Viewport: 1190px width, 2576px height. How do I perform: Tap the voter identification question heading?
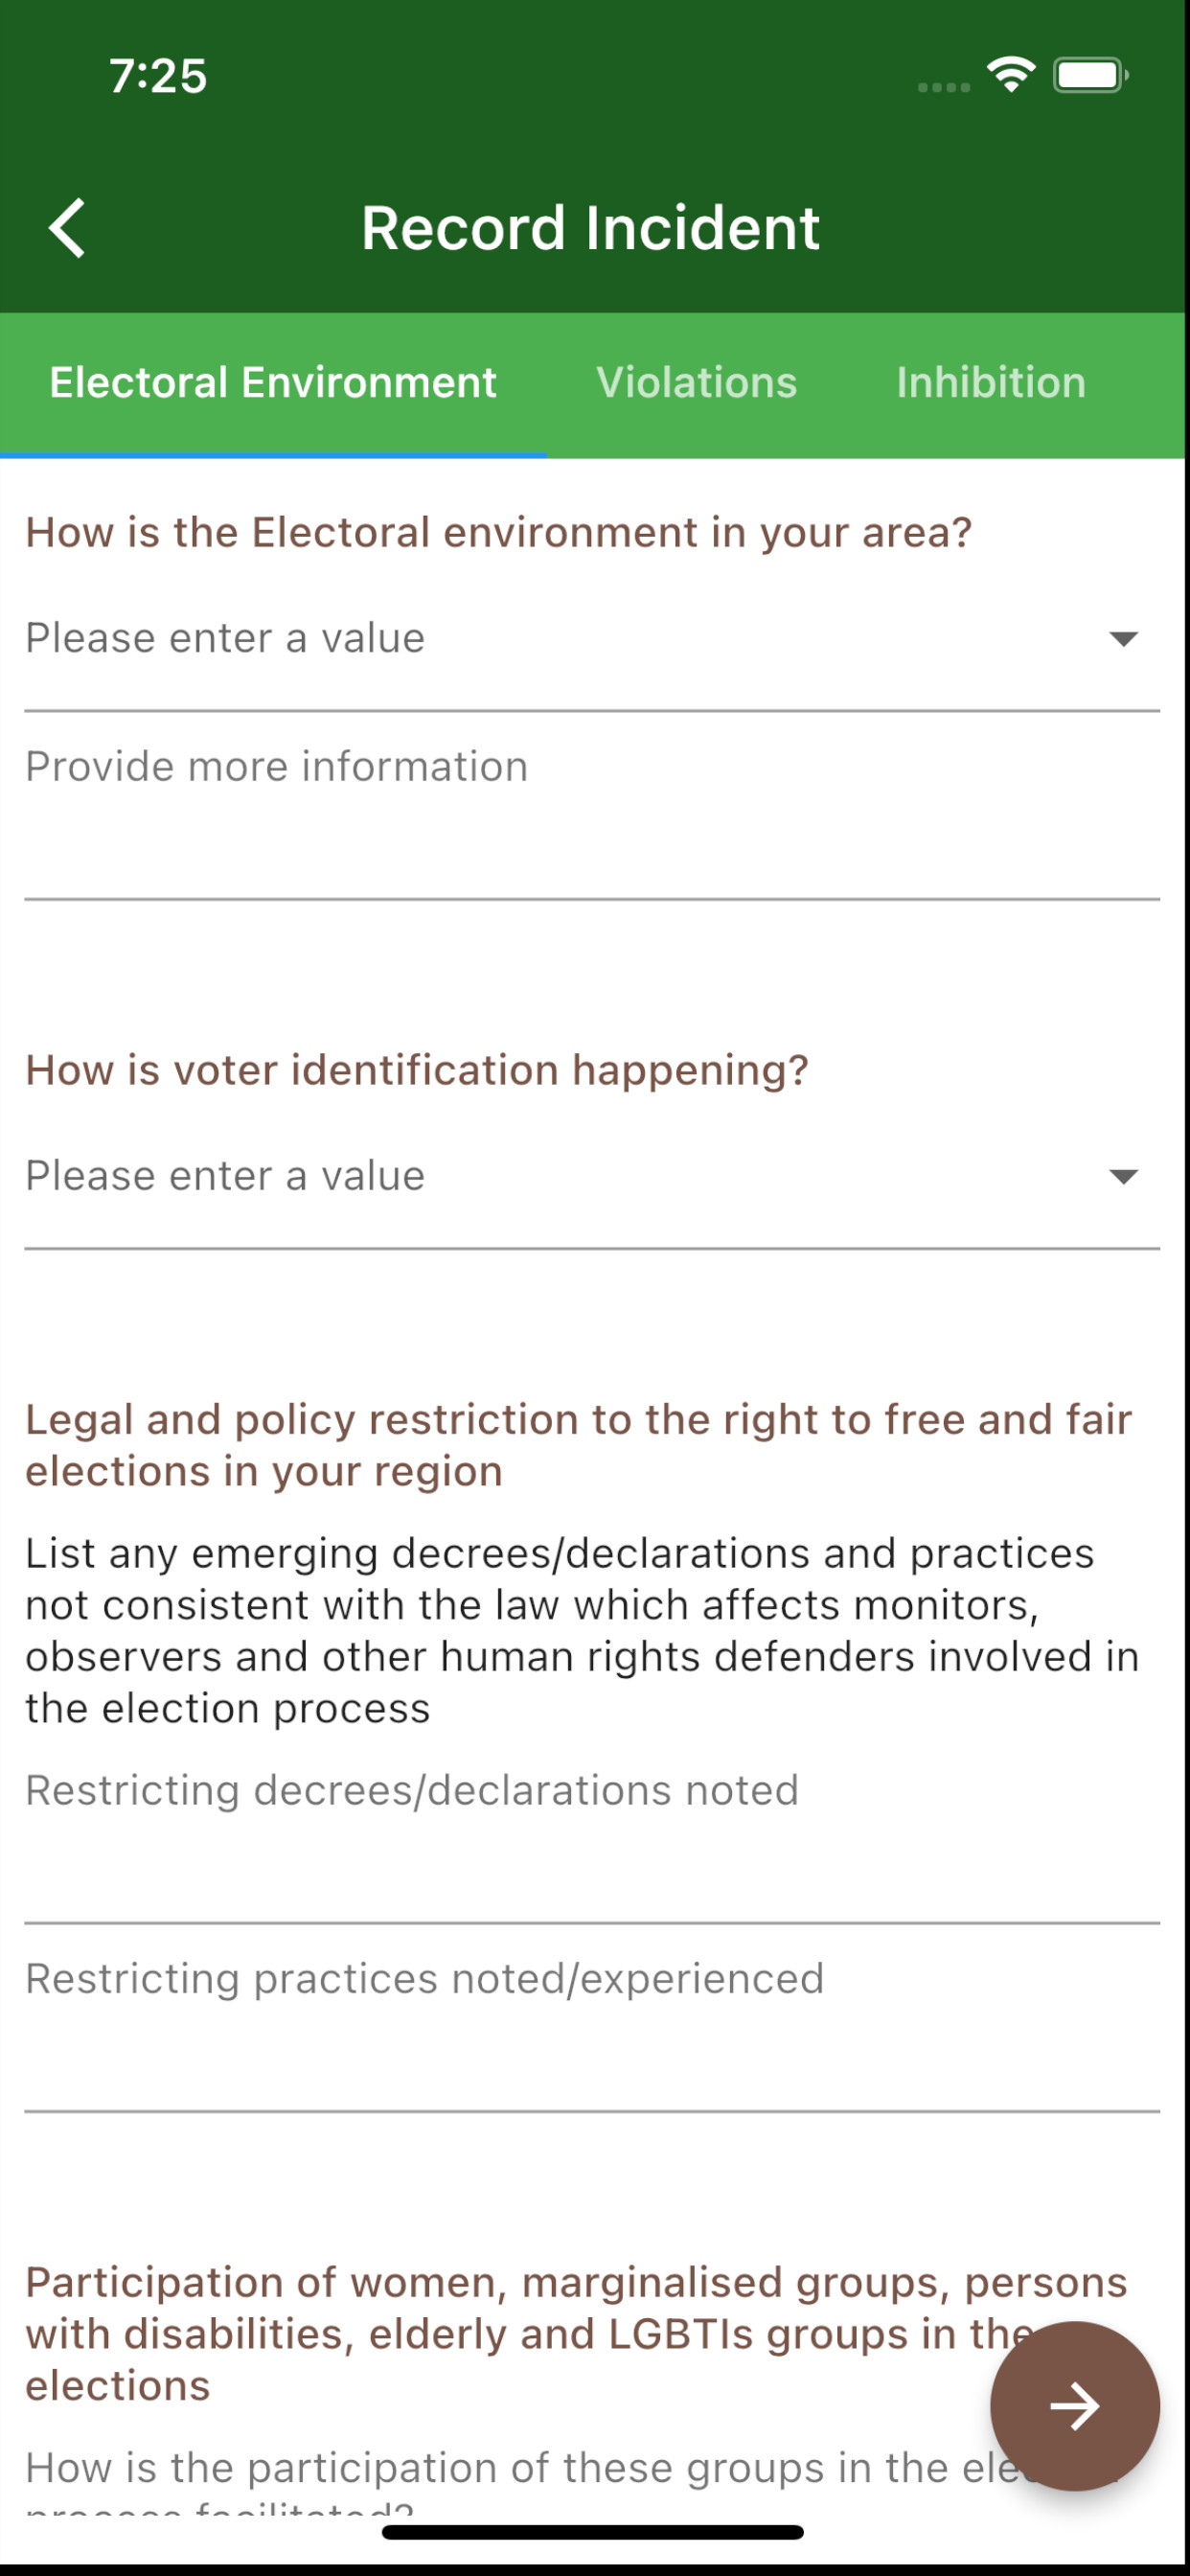click(416, 1071)
